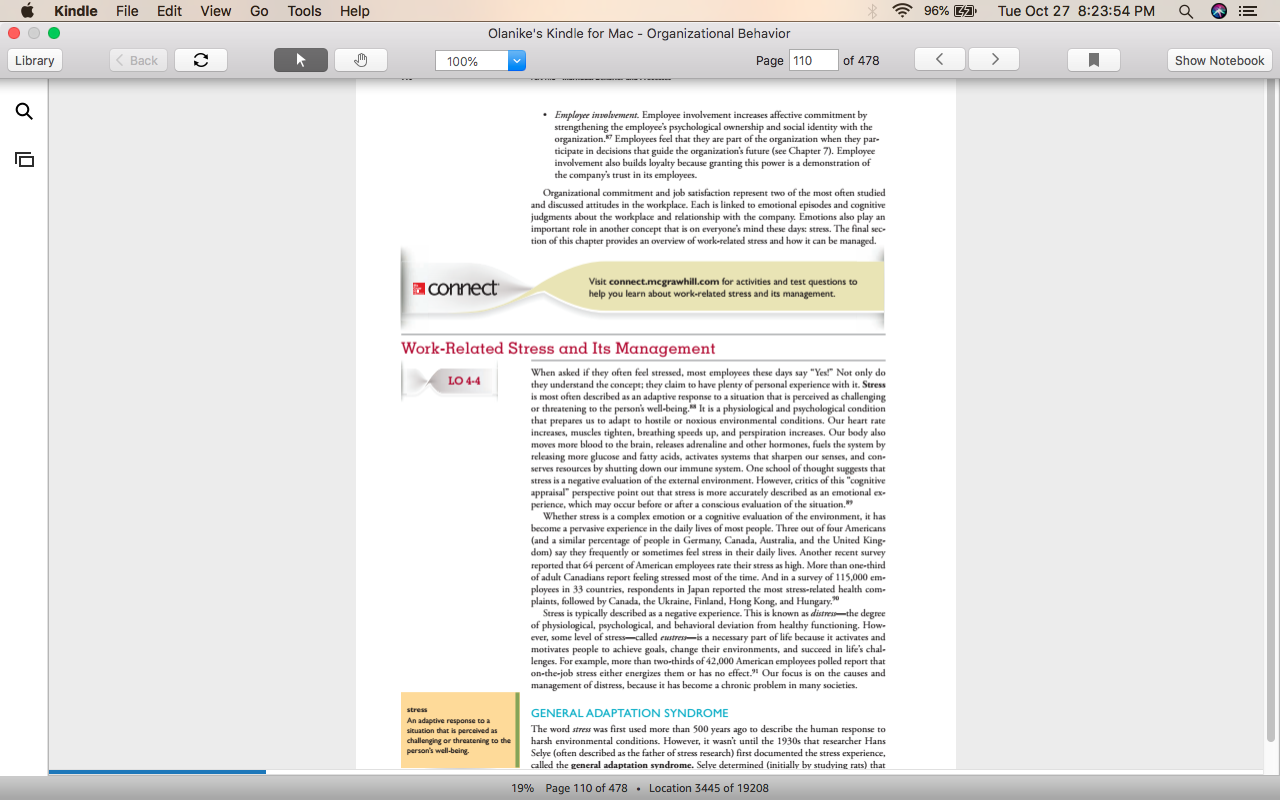The width and height of the screenshot is (1280, 800).
Task: Click the Bluetooth icon in menu bar
Action: [872, 11]
